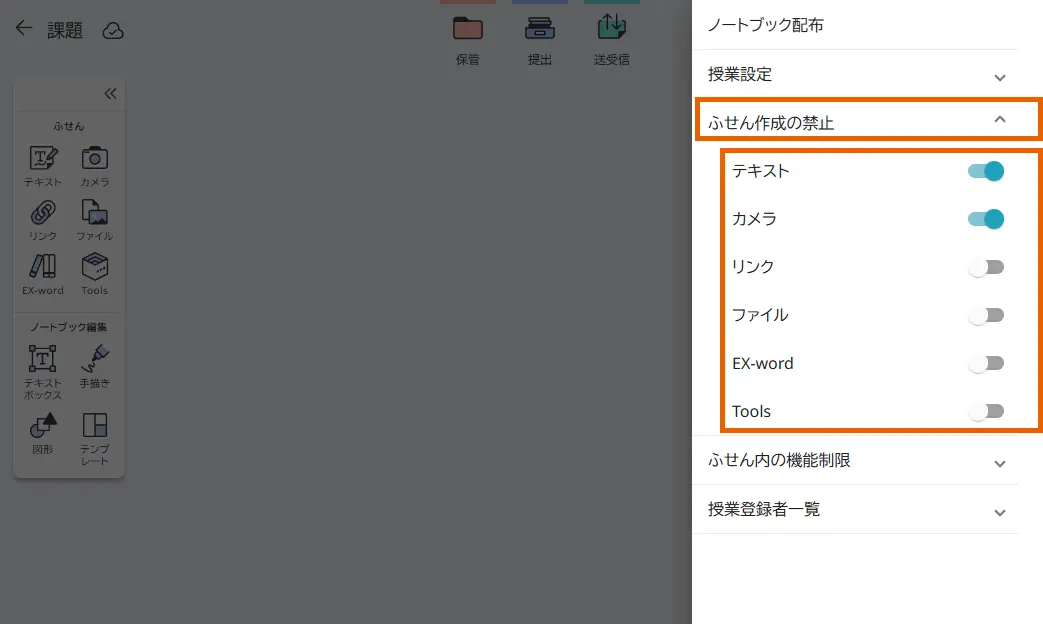Select the リンク sticky note tool
Screen dimensions: 1043x624
click(x=42, y=218)
